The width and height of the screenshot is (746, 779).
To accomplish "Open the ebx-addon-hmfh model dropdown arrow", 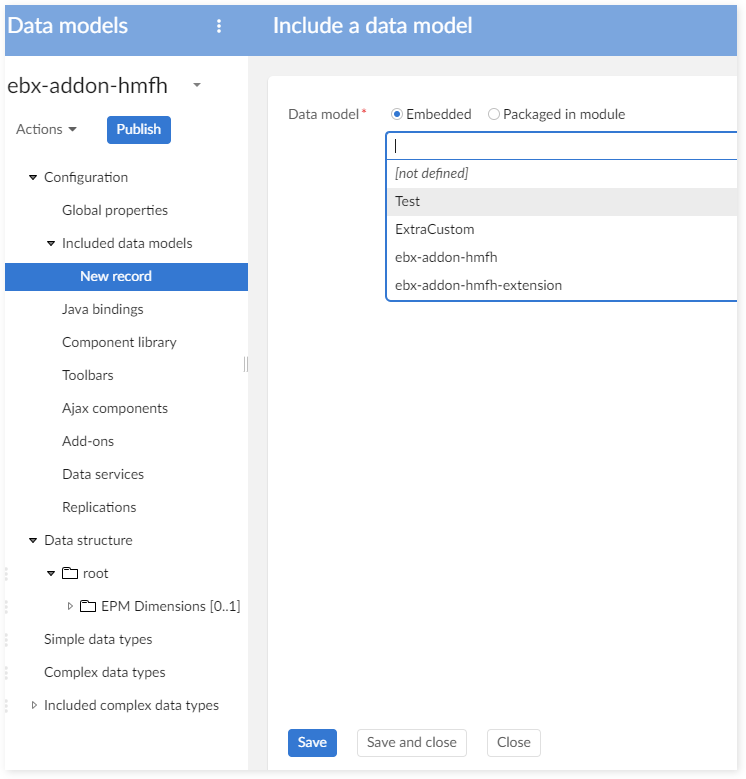I will 197,86.
